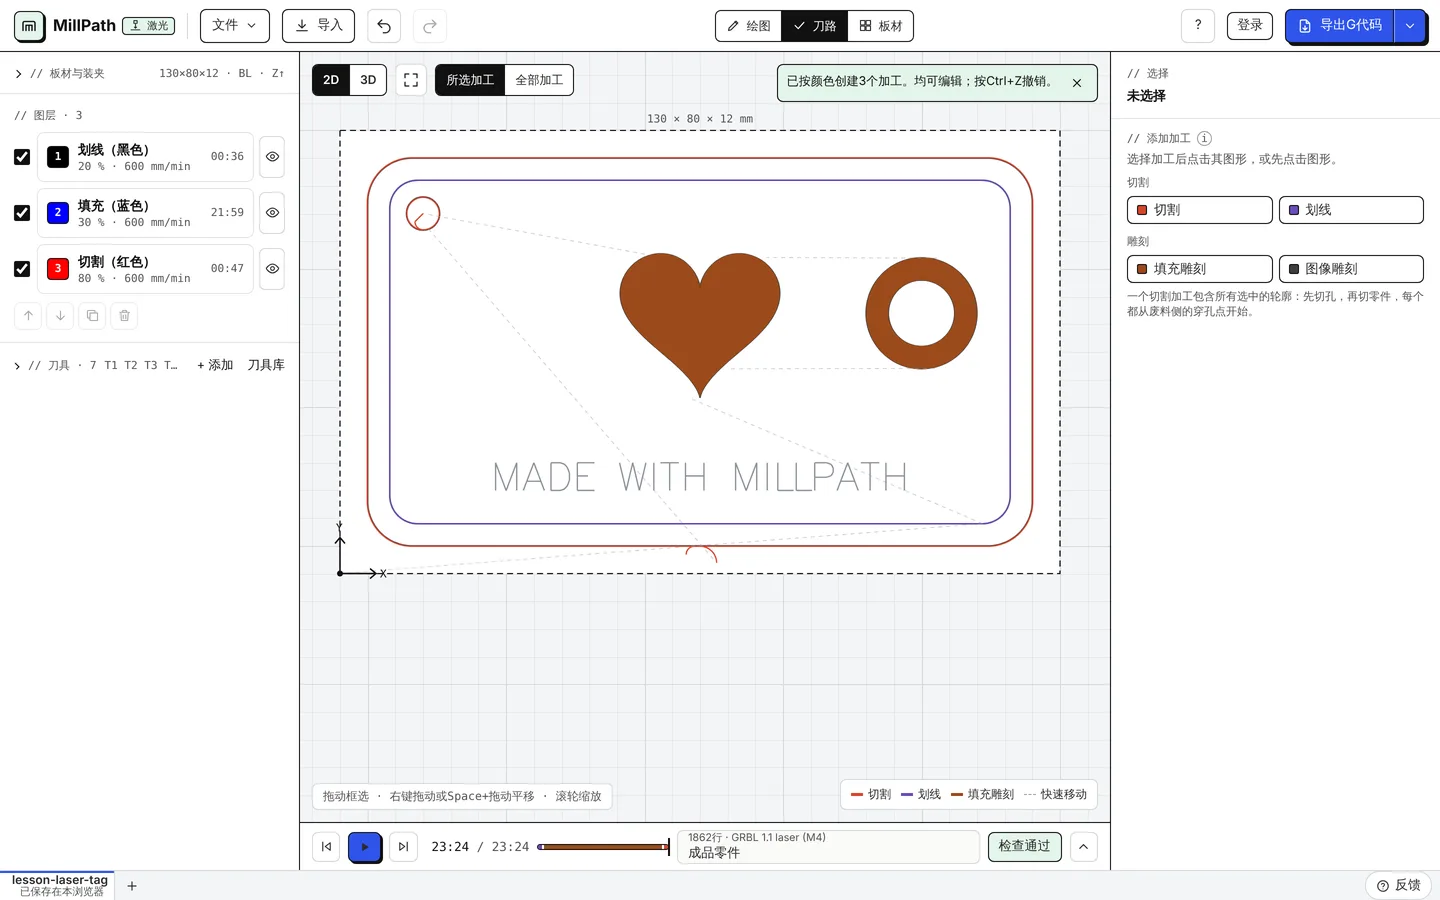Open the 刀具库 tool library
1440x900 pixels.
[x=266, y=365]
